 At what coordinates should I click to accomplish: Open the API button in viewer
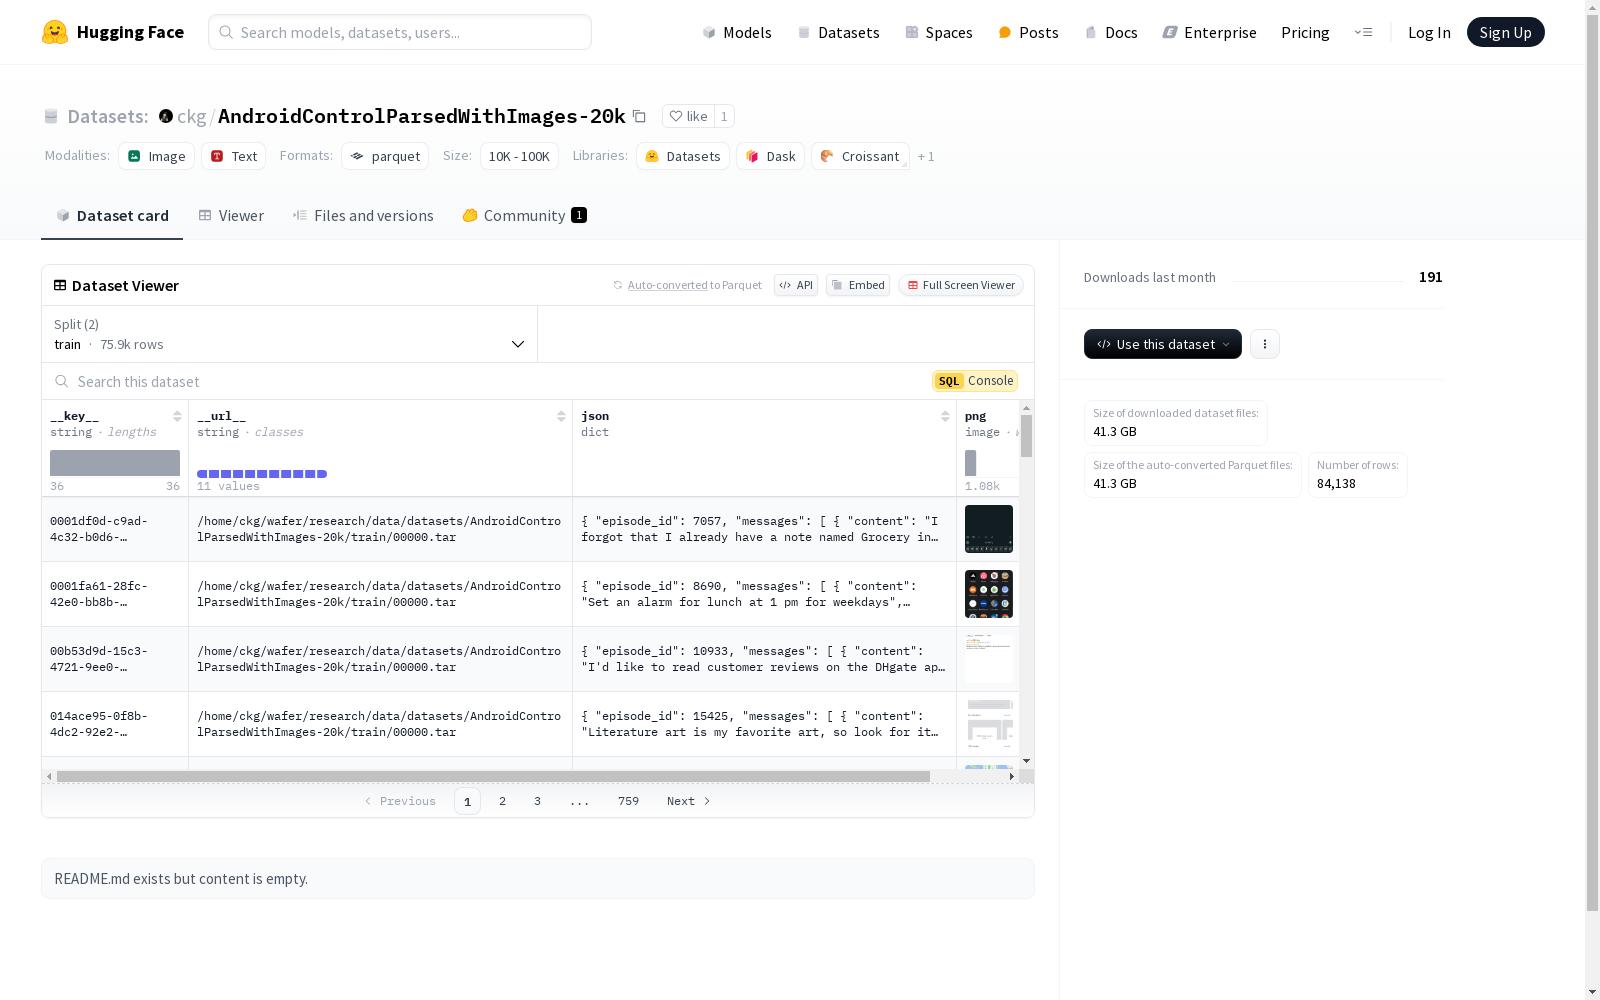point(796,285)
